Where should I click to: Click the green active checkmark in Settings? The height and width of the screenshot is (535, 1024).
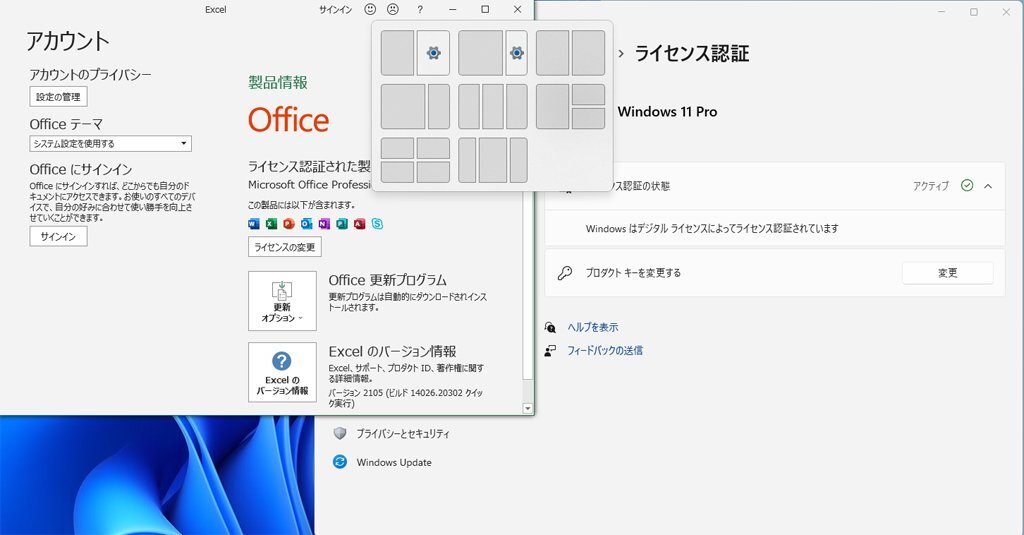tap(967, 186)
